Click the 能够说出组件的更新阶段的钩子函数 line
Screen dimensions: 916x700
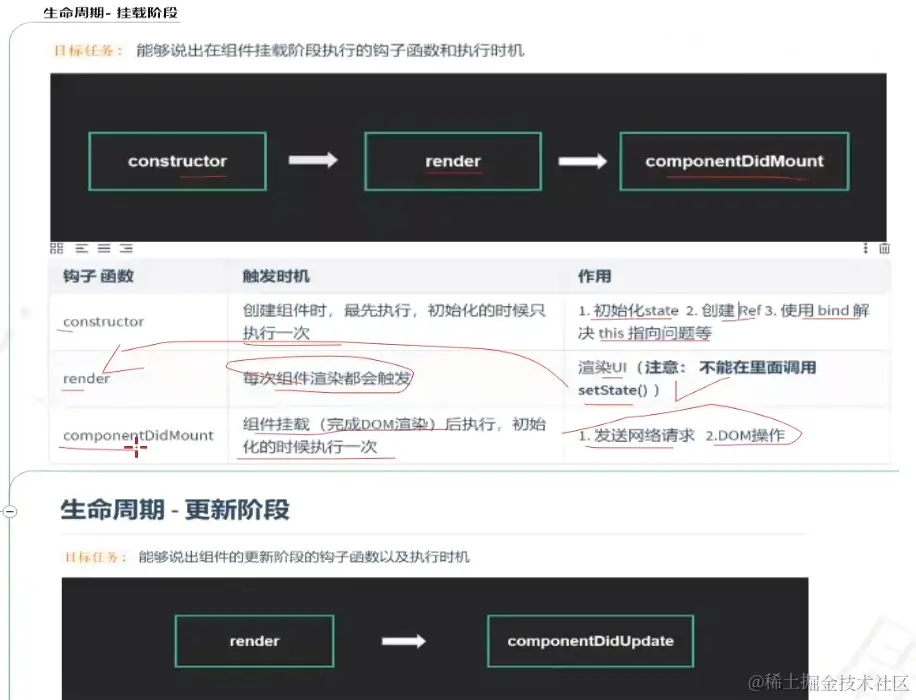304,557
